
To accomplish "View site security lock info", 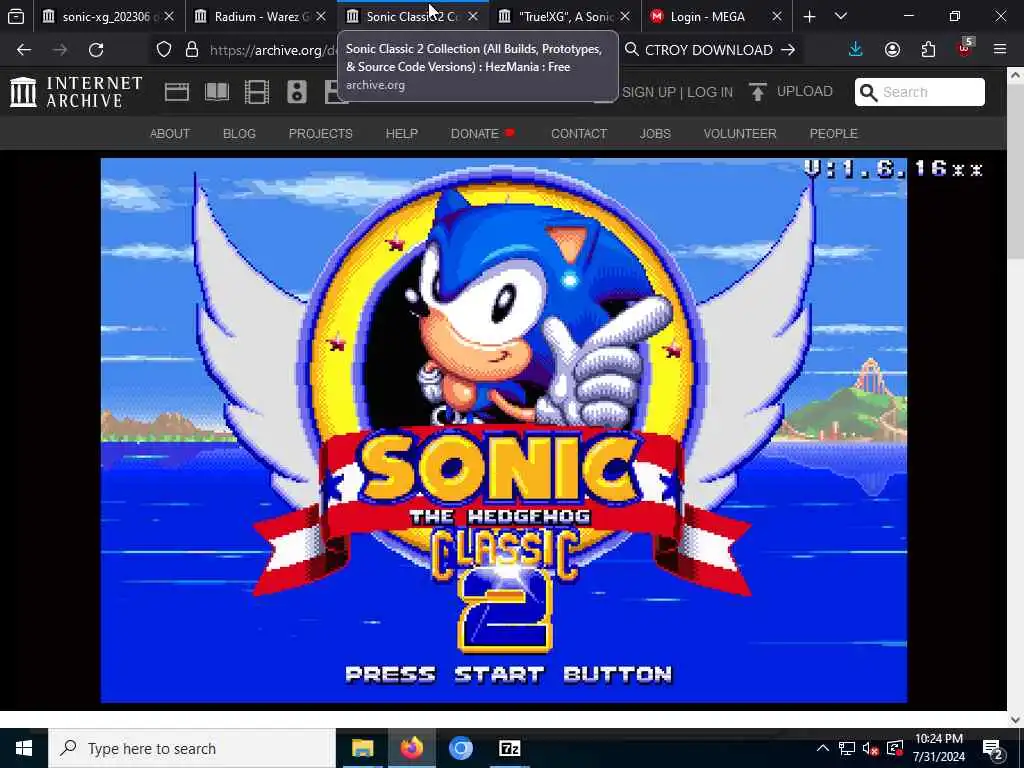I will (192, 50).
